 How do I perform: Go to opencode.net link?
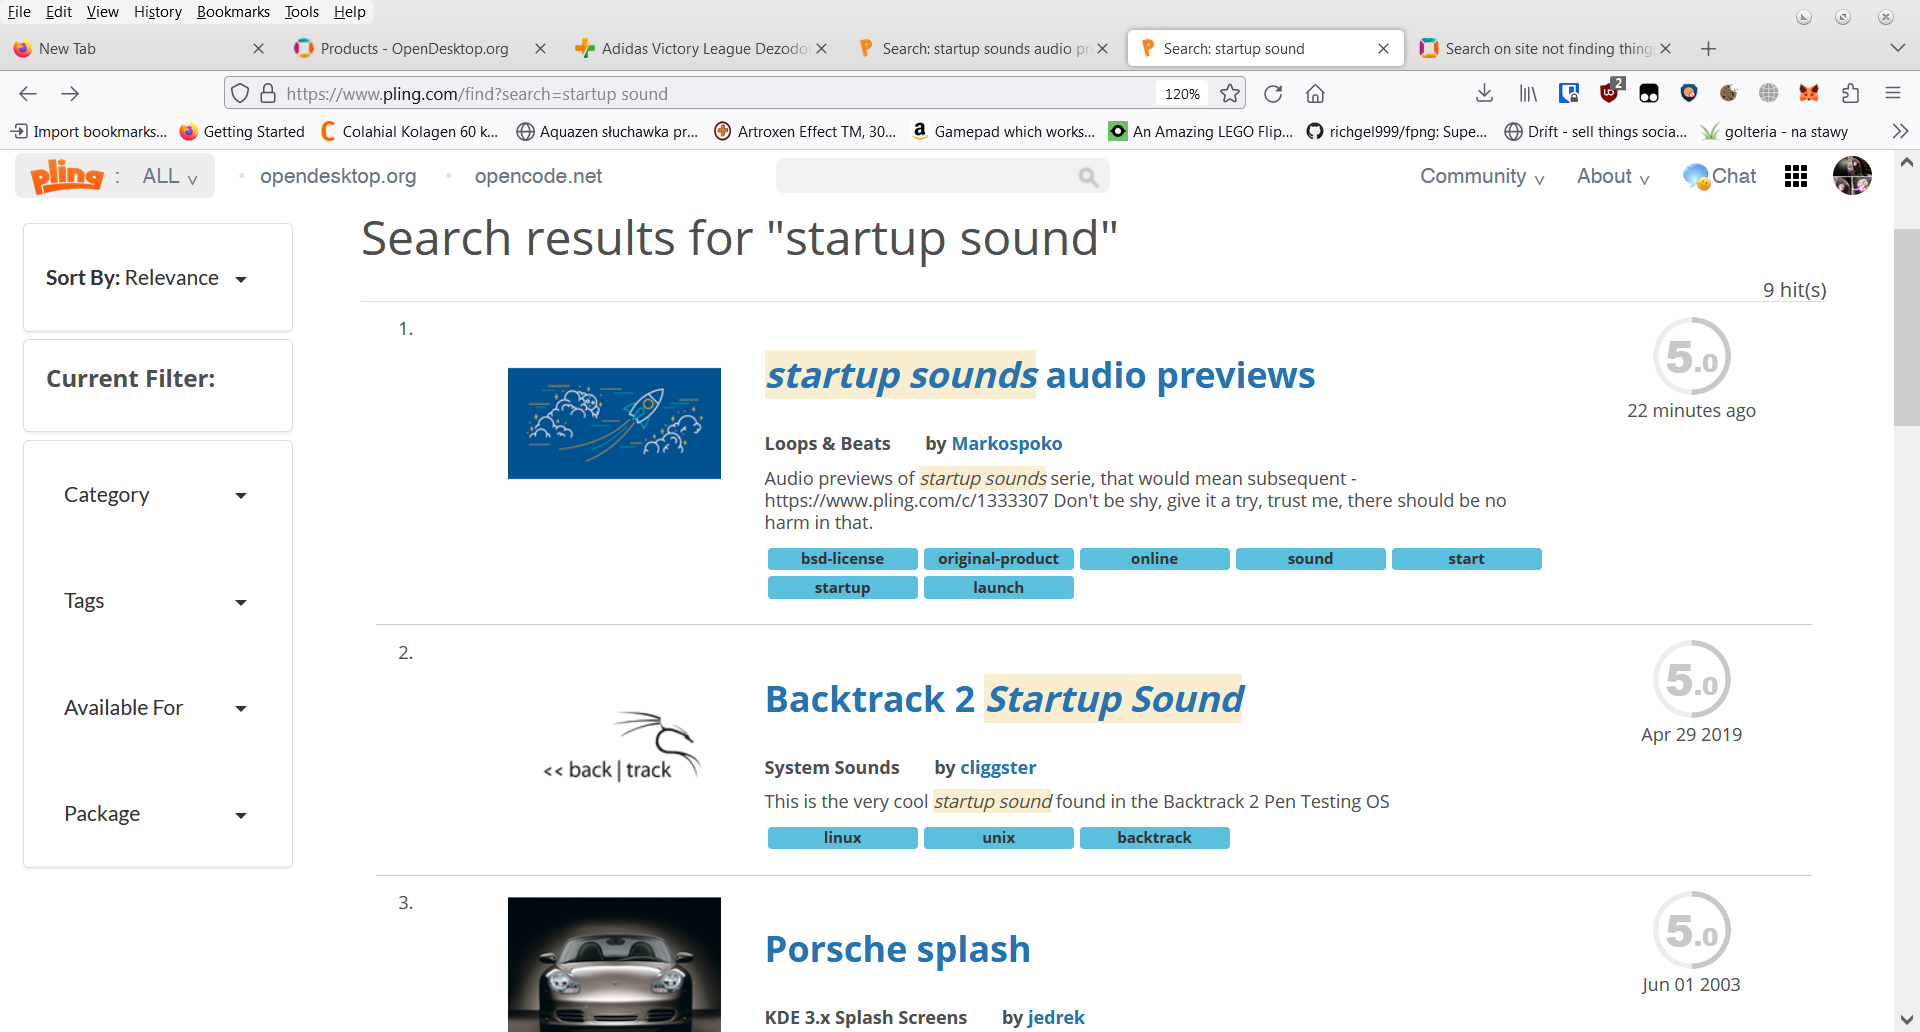coord(538,176)
